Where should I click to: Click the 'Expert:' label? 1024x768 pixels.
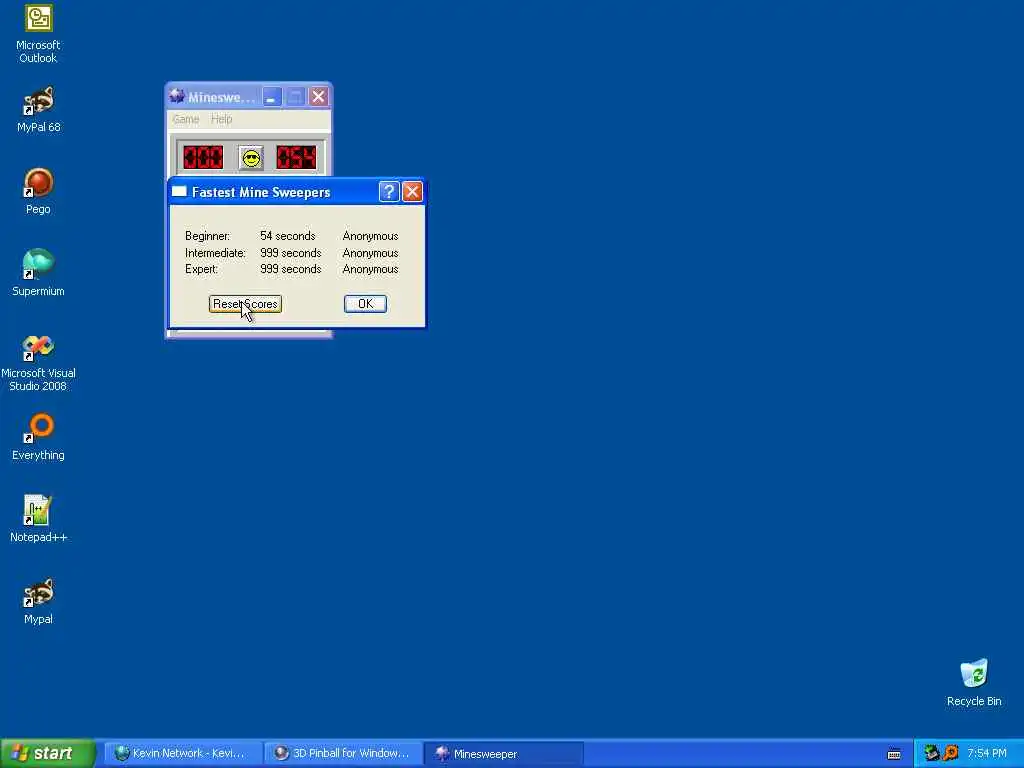coord(201,269)
